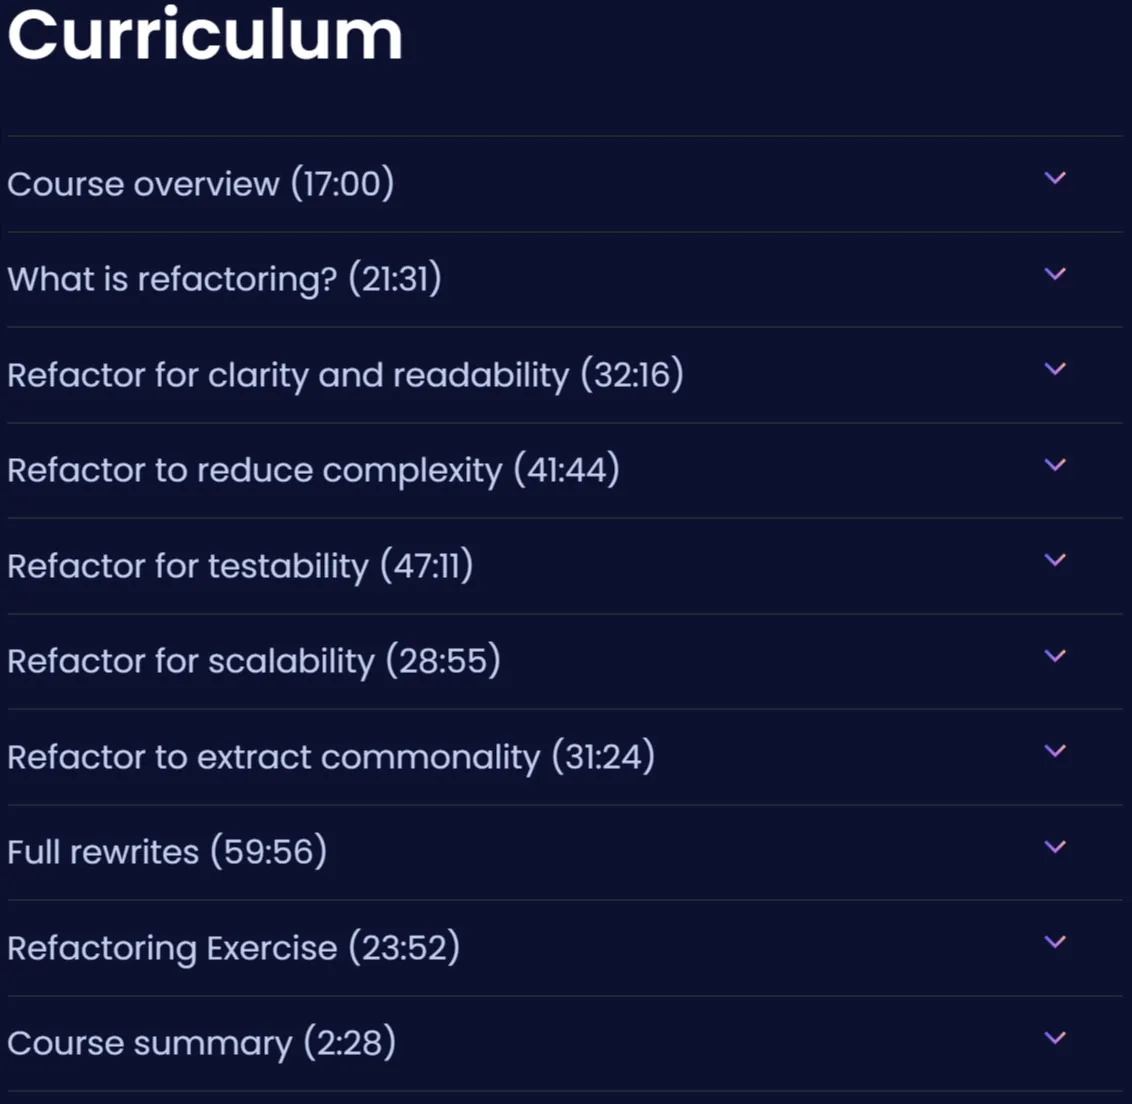Select Refactor to reduce complexity (41:44) title

click(313, 470)
